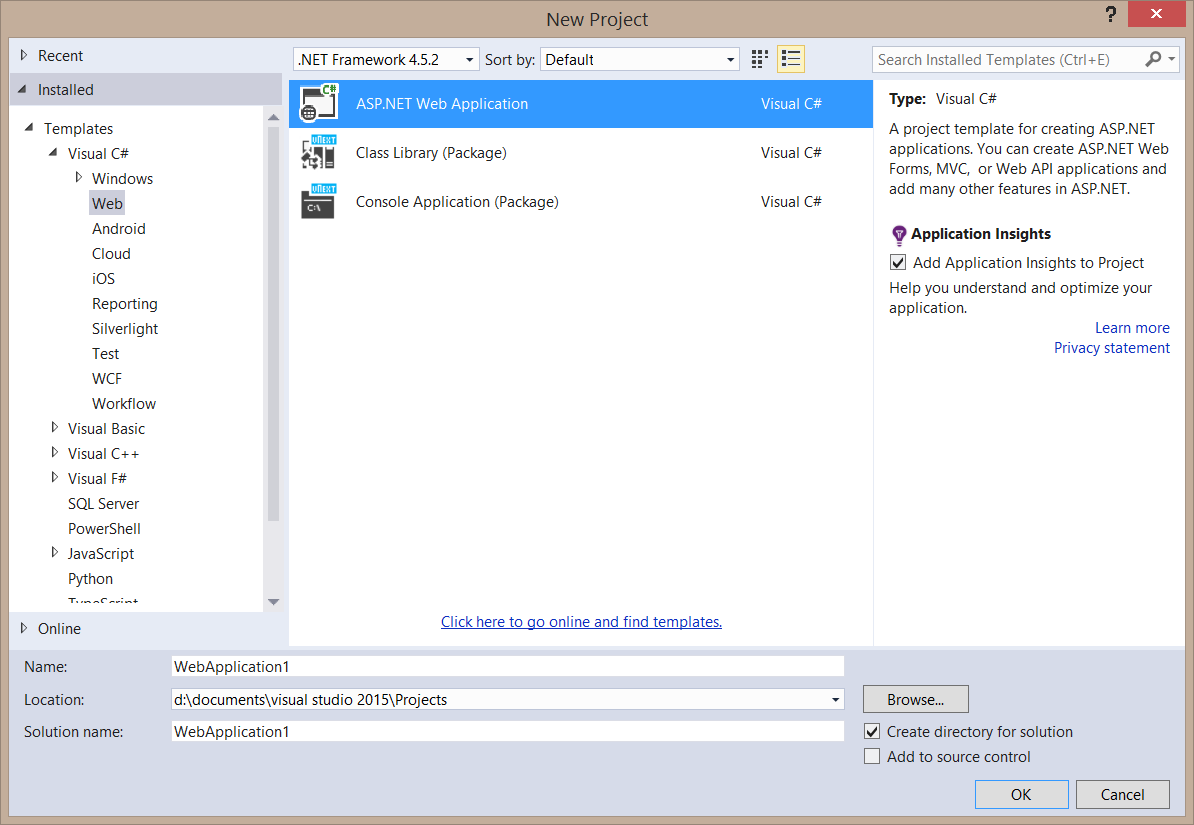Expand the JavaScript node
This screenshot has height=825, width=1194.
[x=54, y=552]
